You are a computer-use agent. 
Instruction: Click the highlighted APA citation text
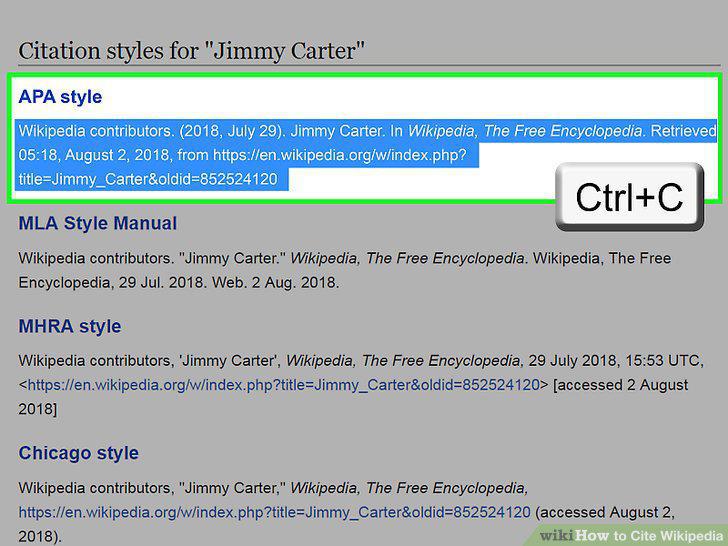pos(366,155)
